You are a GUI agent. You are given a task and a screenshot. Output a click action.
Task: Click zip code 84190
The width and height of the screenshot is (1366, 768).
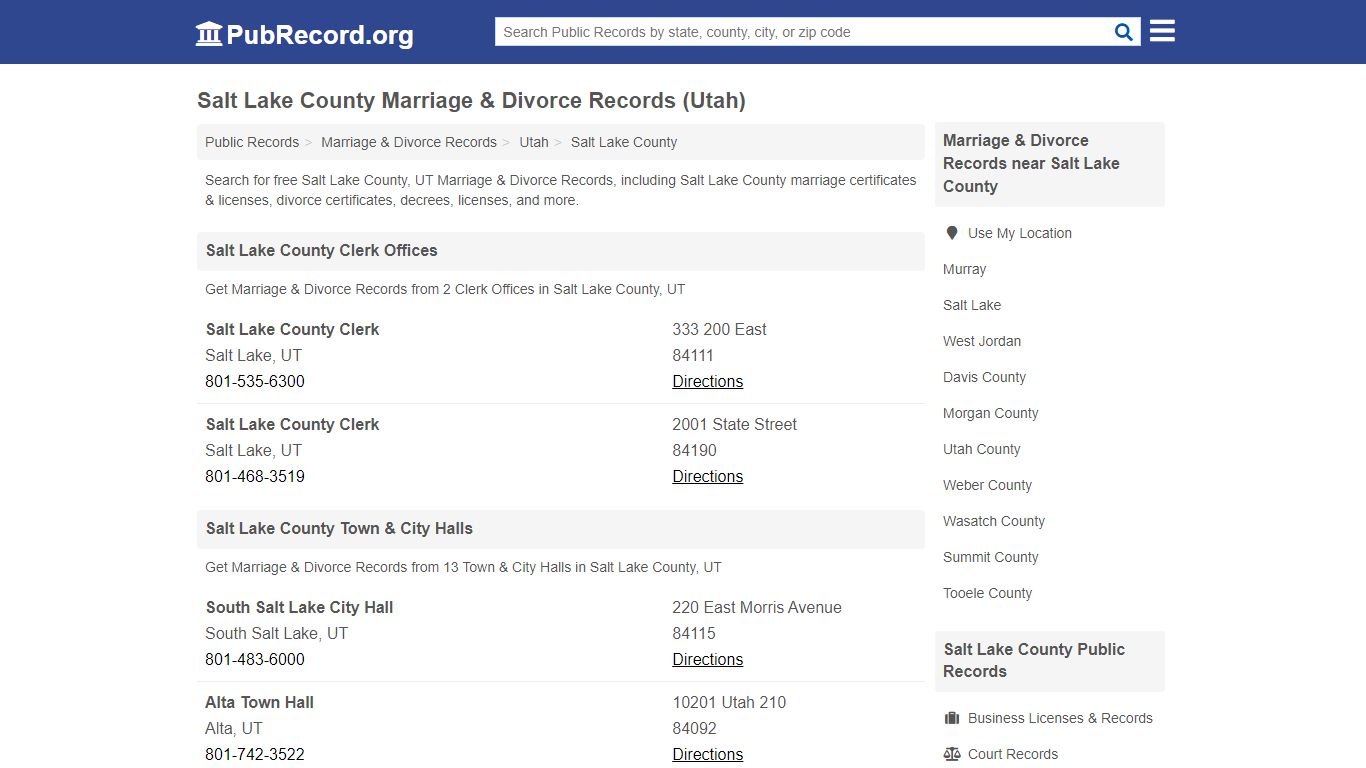[x=695, y=450]
